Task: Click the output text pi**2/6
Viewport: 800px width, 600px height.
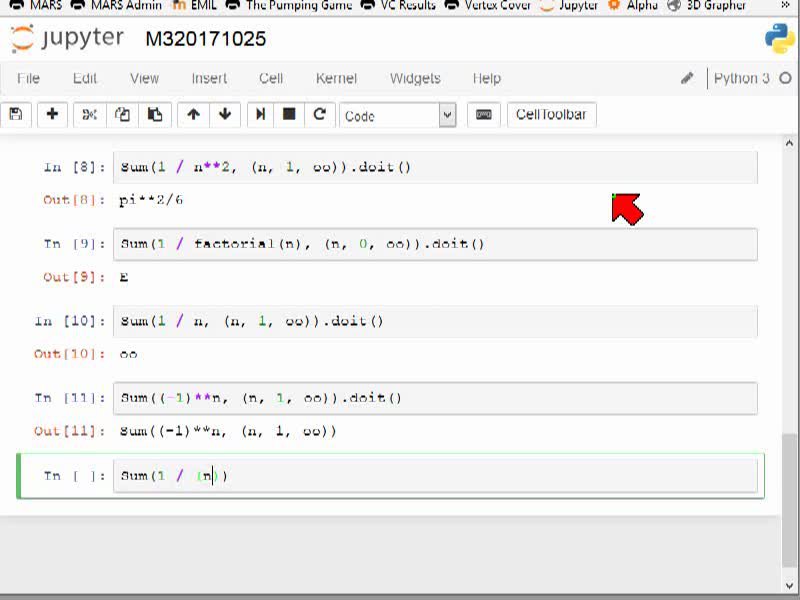Action: (151, 199)
